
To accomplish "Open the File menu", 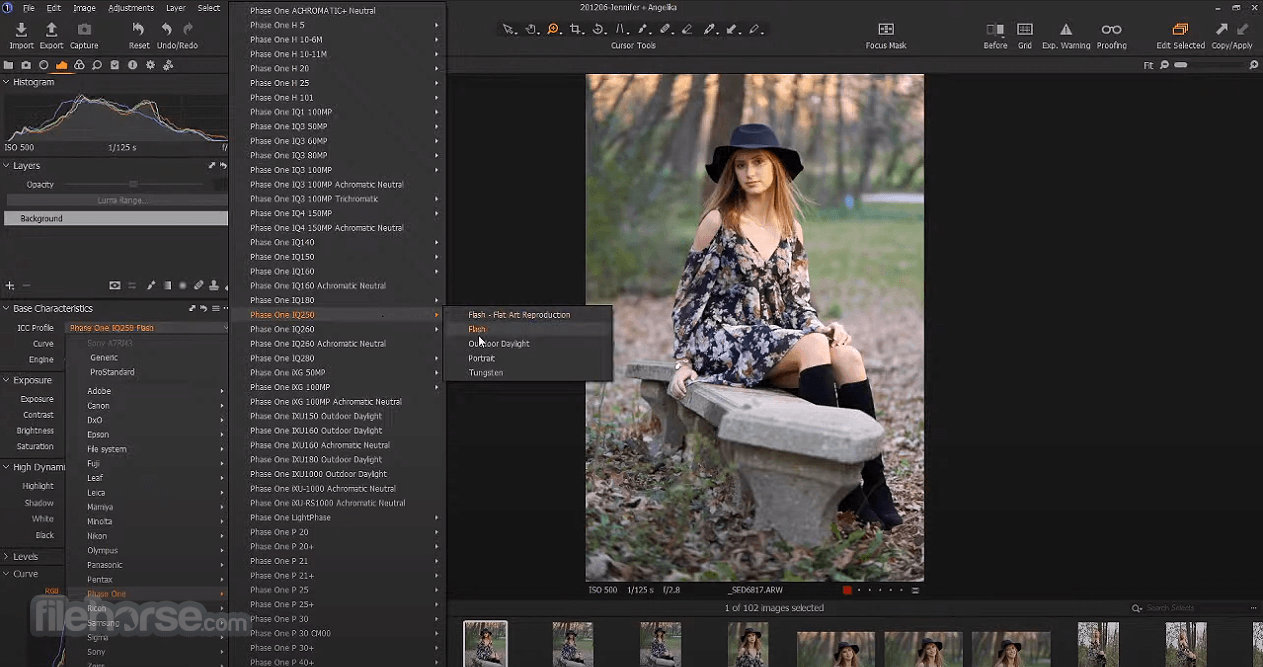I will click(x=28, y=8).
